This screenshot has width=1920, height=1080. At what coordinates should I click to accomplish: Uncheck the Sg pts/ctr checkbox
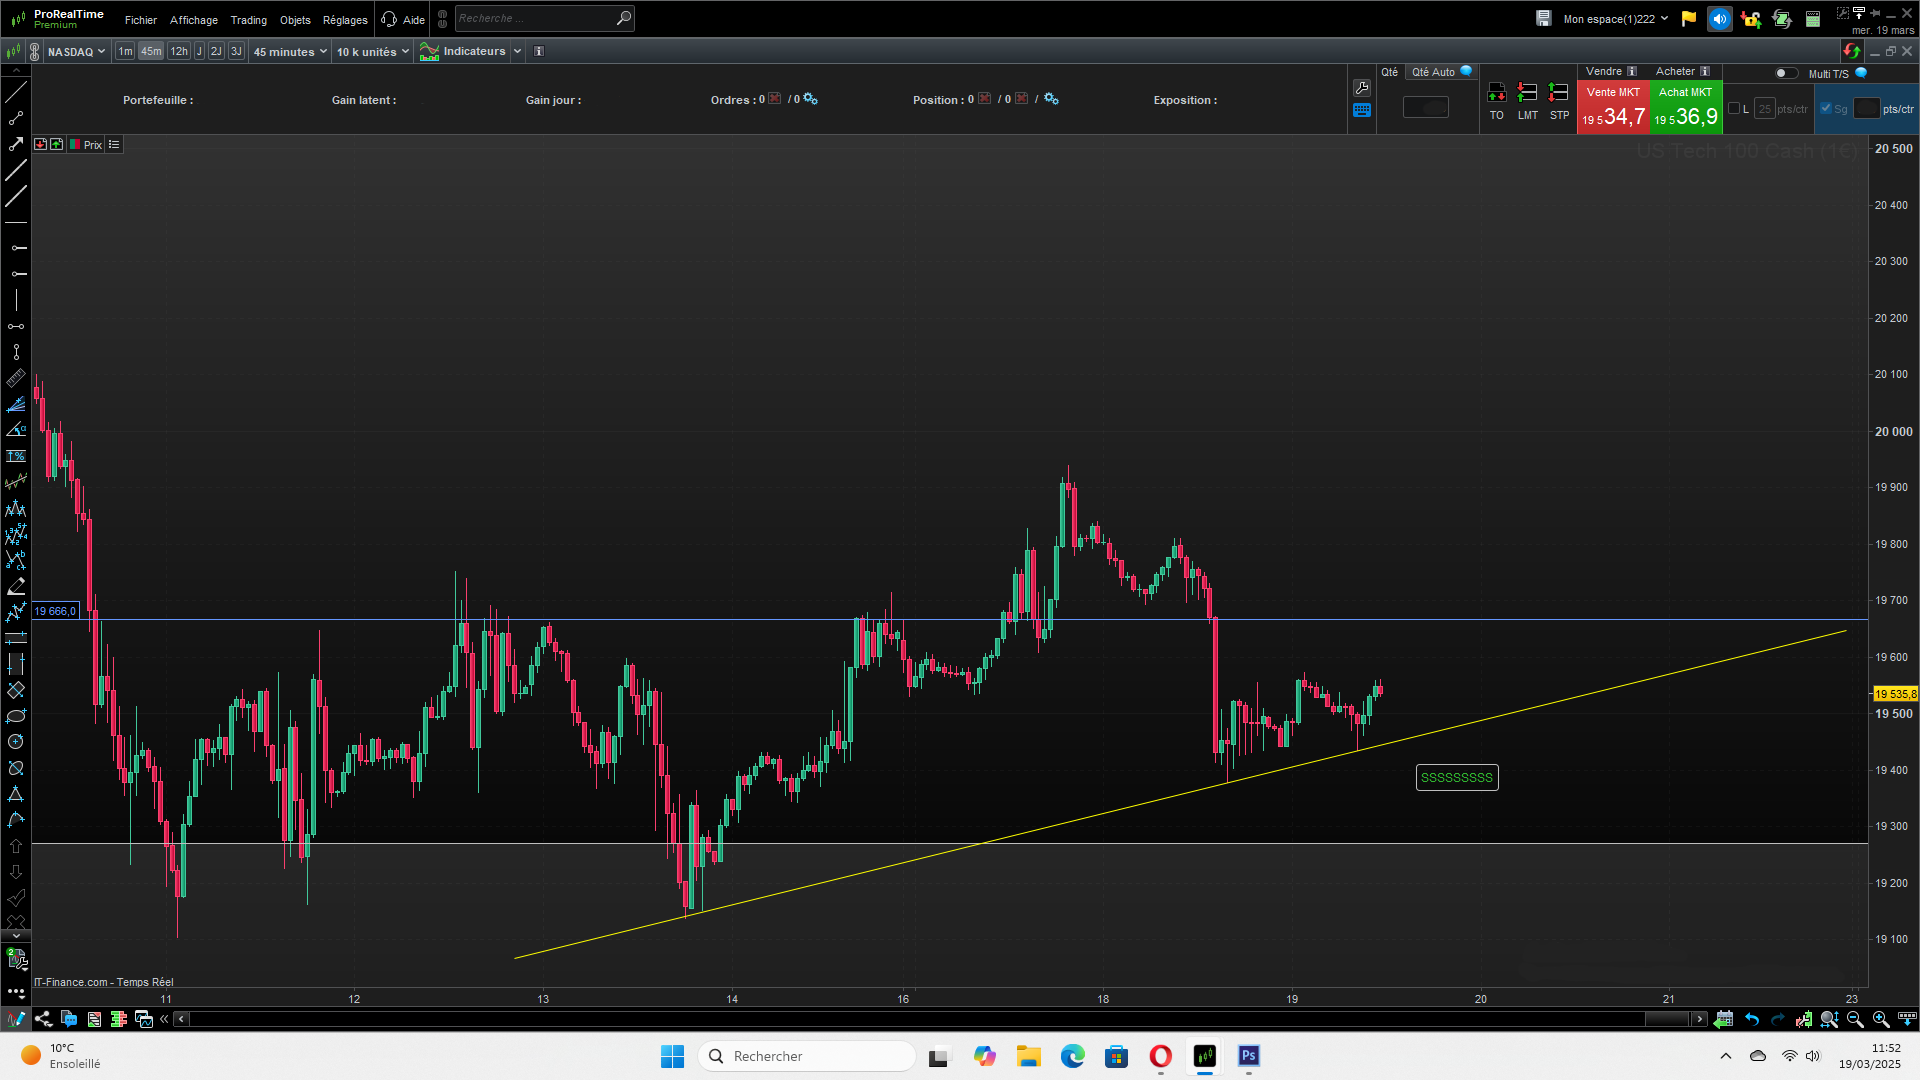[1826, 109]
